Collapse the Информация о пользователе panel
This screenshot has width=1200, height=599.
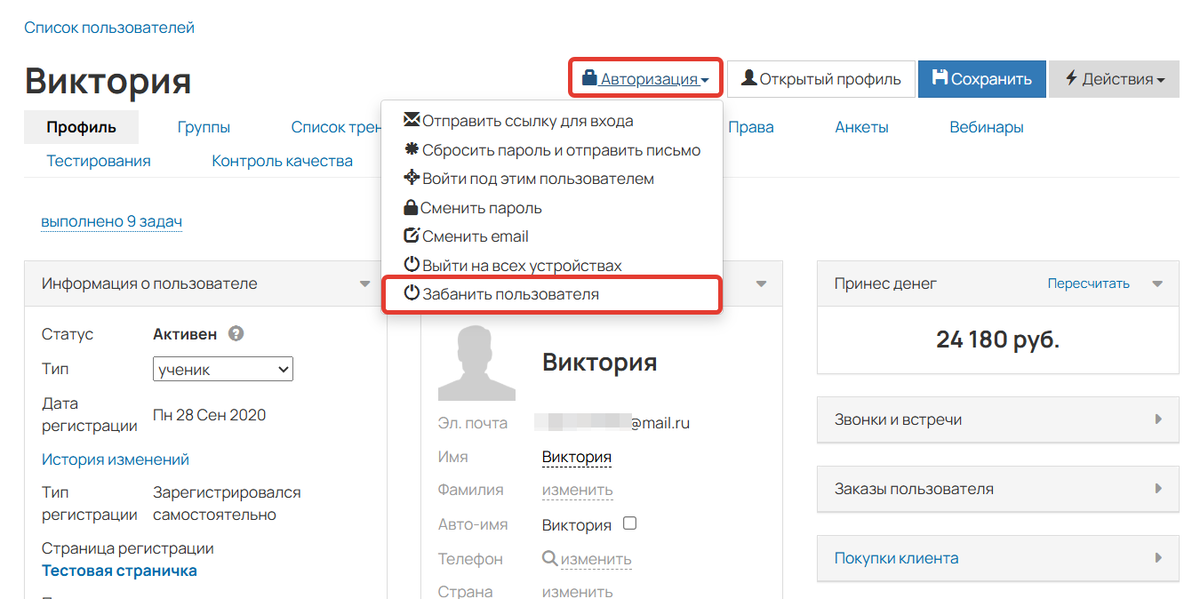(366, 284)
